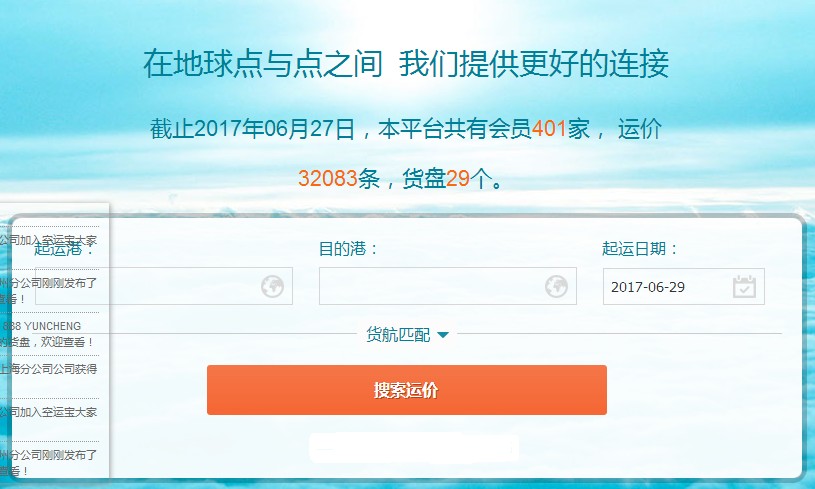This screenshot has height=489, width=815.
Task: Click the 目的港 field label
Action: point(348,248)
